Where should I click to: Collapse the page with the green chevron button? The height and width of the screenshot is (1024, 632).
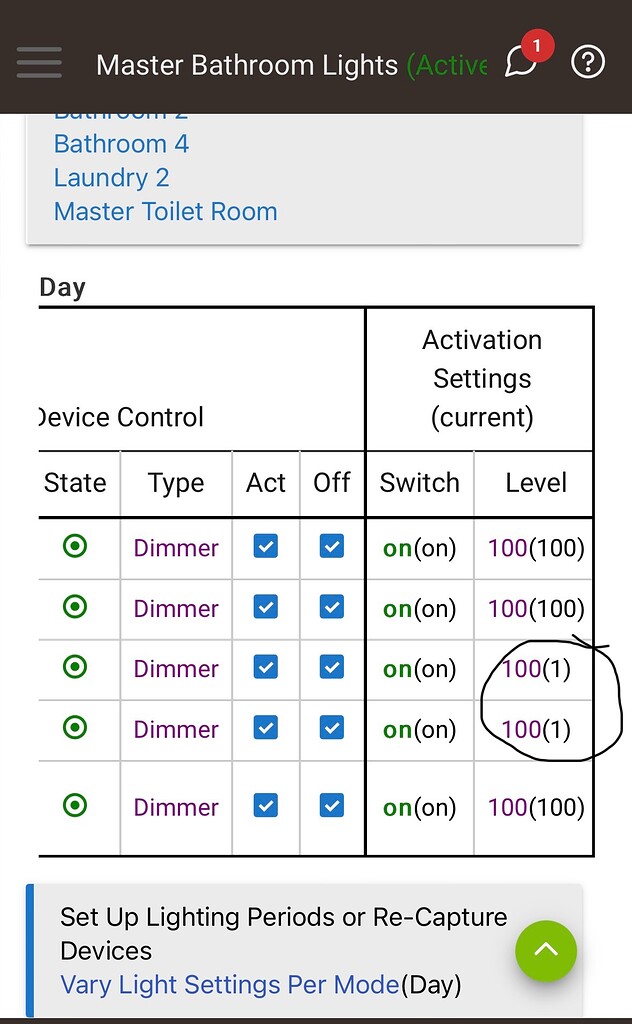coord(546,951)
